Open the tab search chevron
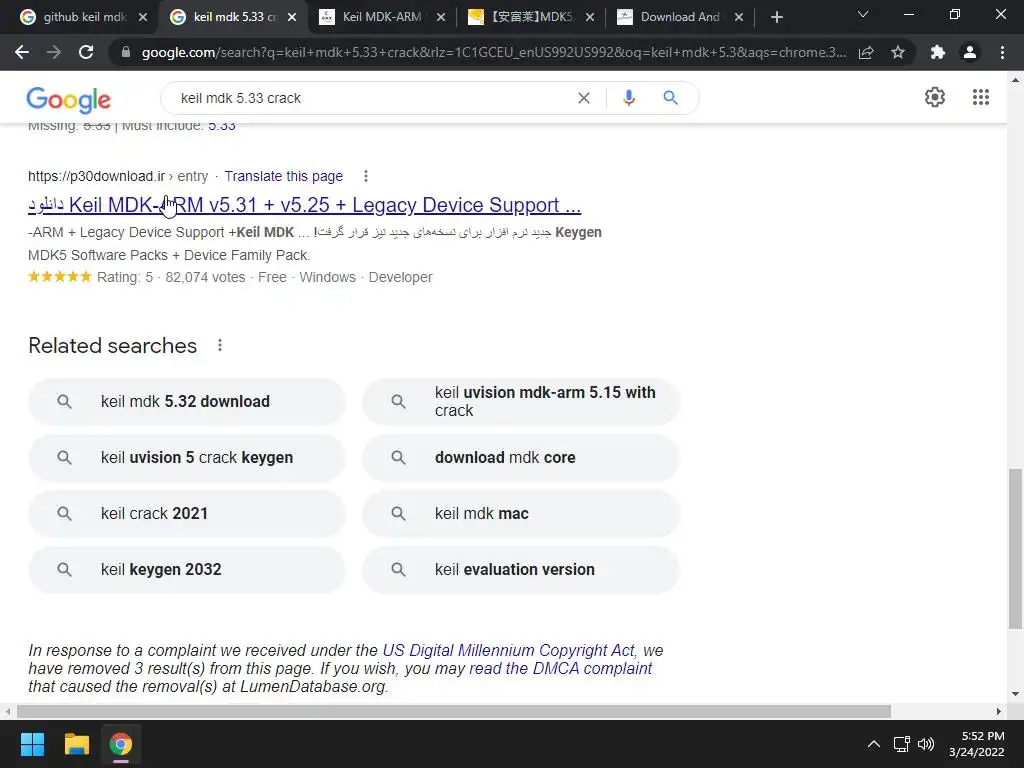 863,14
